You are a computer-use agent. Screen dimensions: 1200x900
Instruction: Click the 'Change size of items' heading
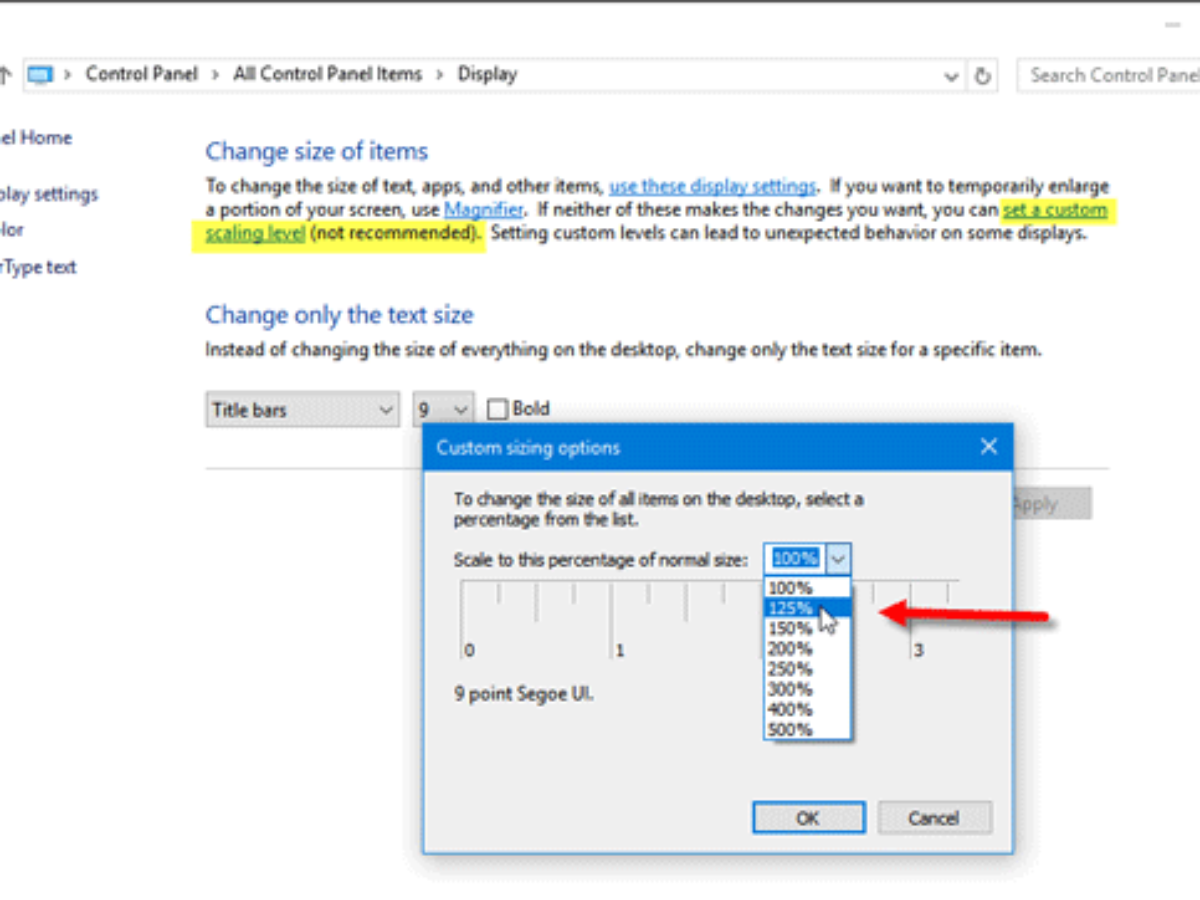[317, 151]
